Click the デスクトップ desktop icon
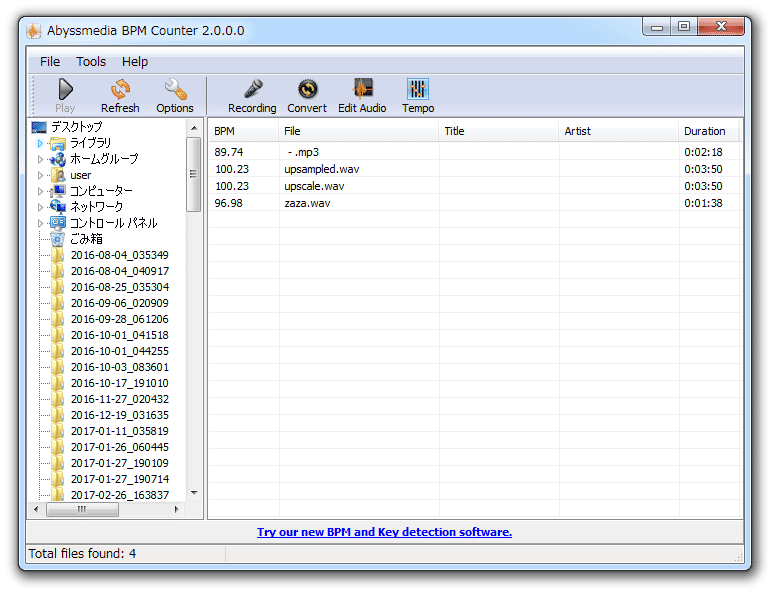 pos(39,128)
